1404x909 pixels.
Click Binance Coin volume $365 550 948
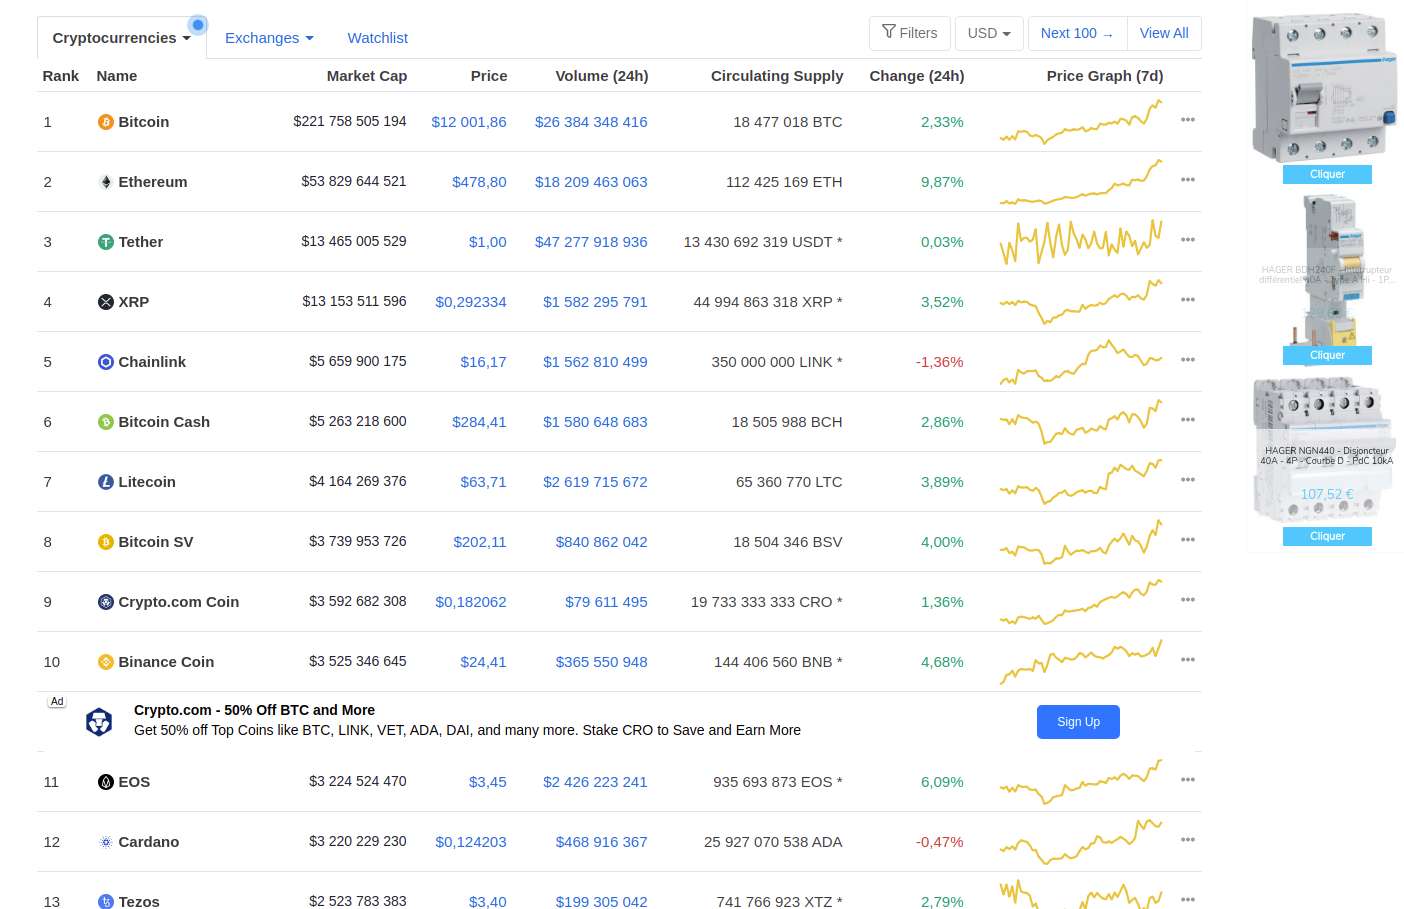click(x=601, y=662)
